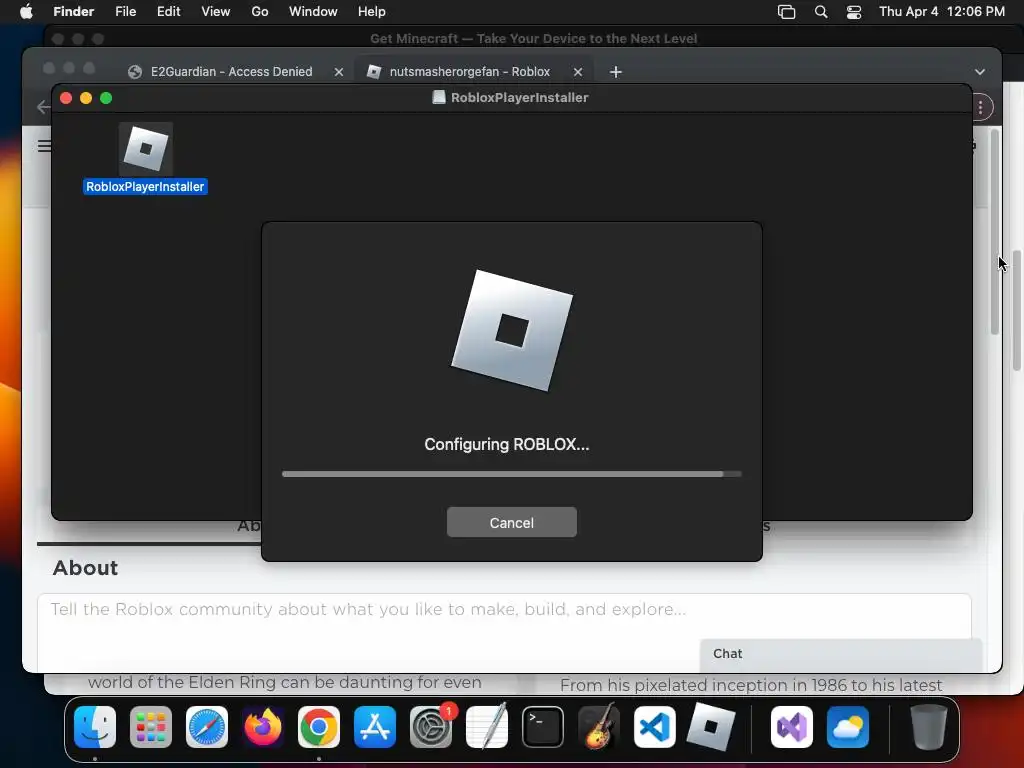
Task: Open Chrome three-dot menu
Action: click(x=980, y=107)
